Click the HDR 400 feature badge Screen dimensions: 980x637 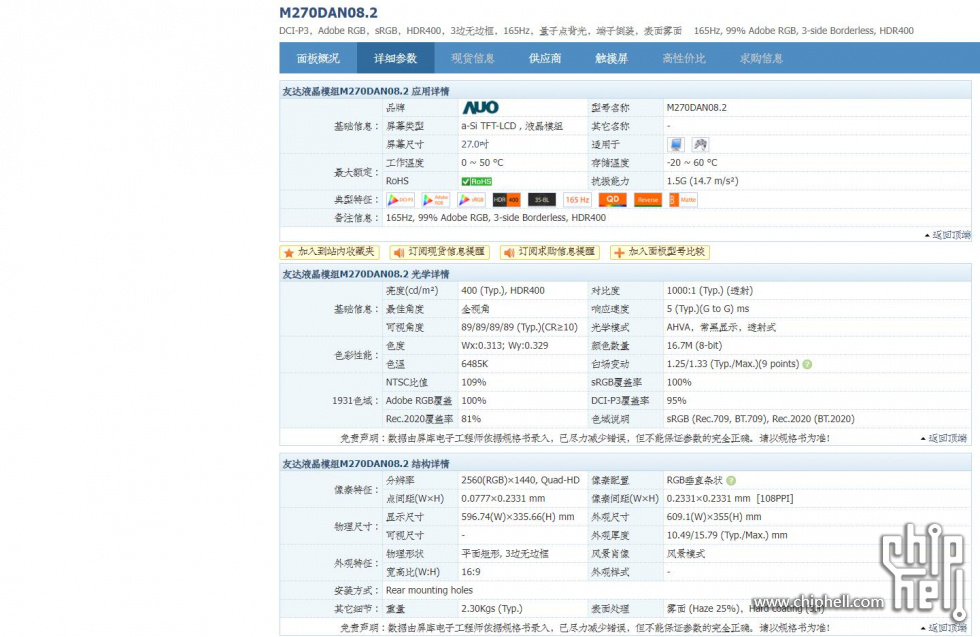(x=506, y=199)
